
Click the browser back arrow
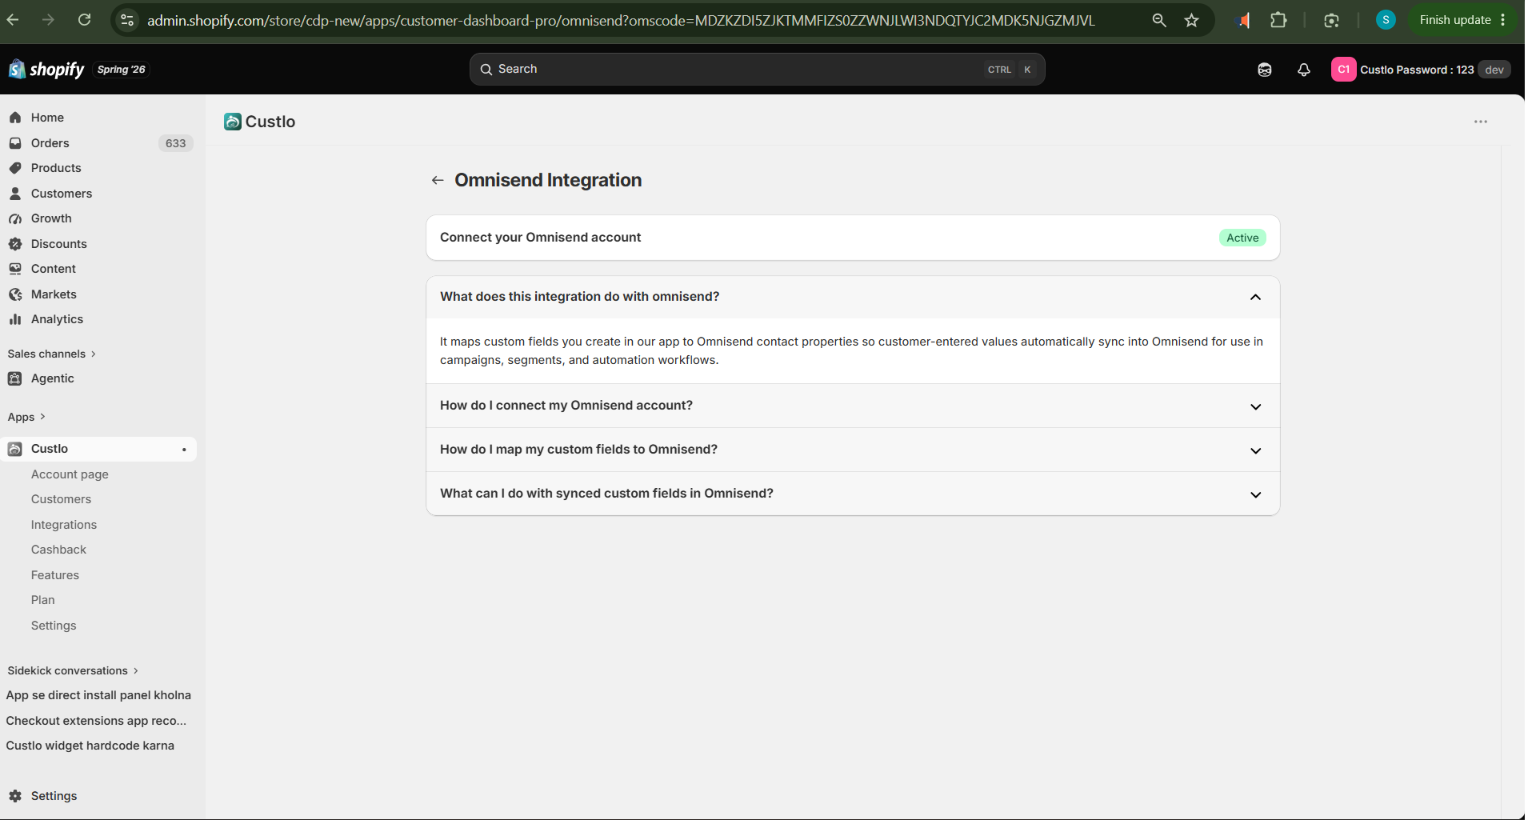point(13,20)
